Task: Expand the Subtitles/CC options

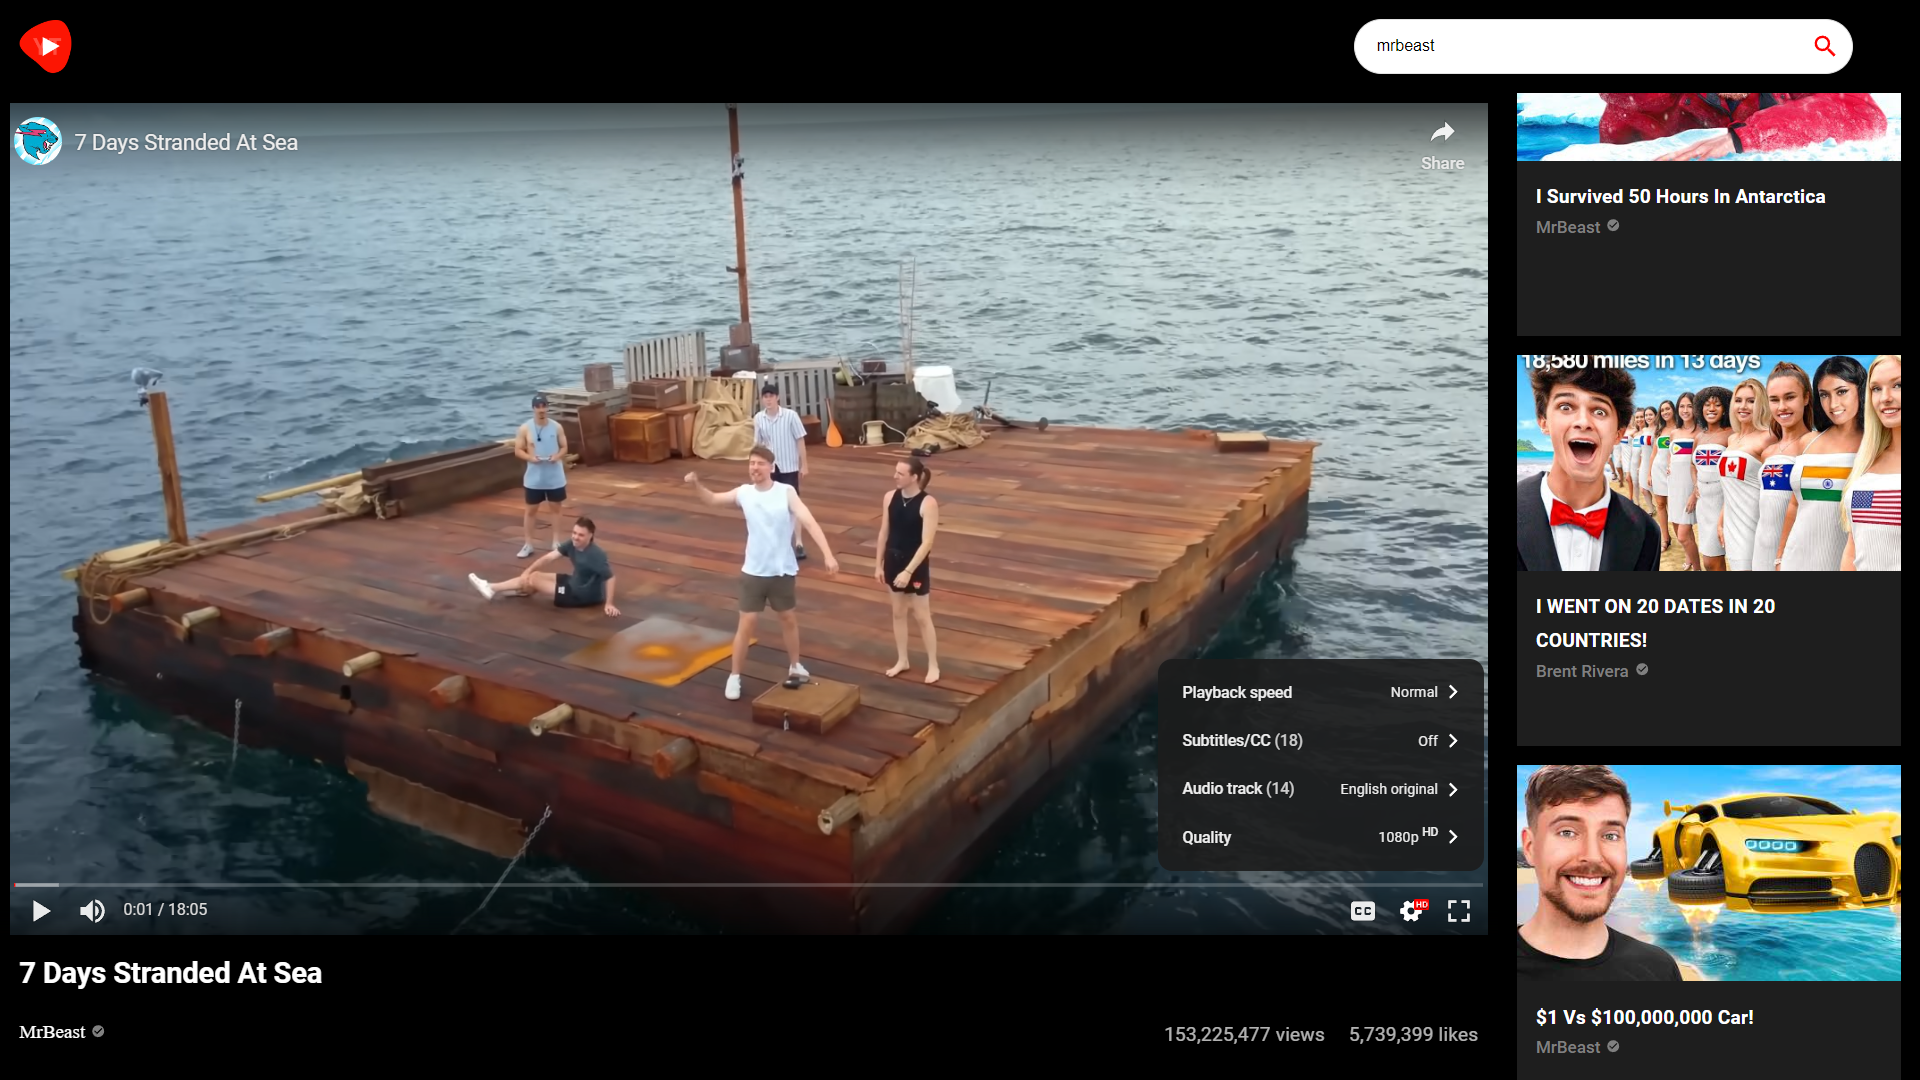Action: pyautogui.click(x=1319, y=740)
